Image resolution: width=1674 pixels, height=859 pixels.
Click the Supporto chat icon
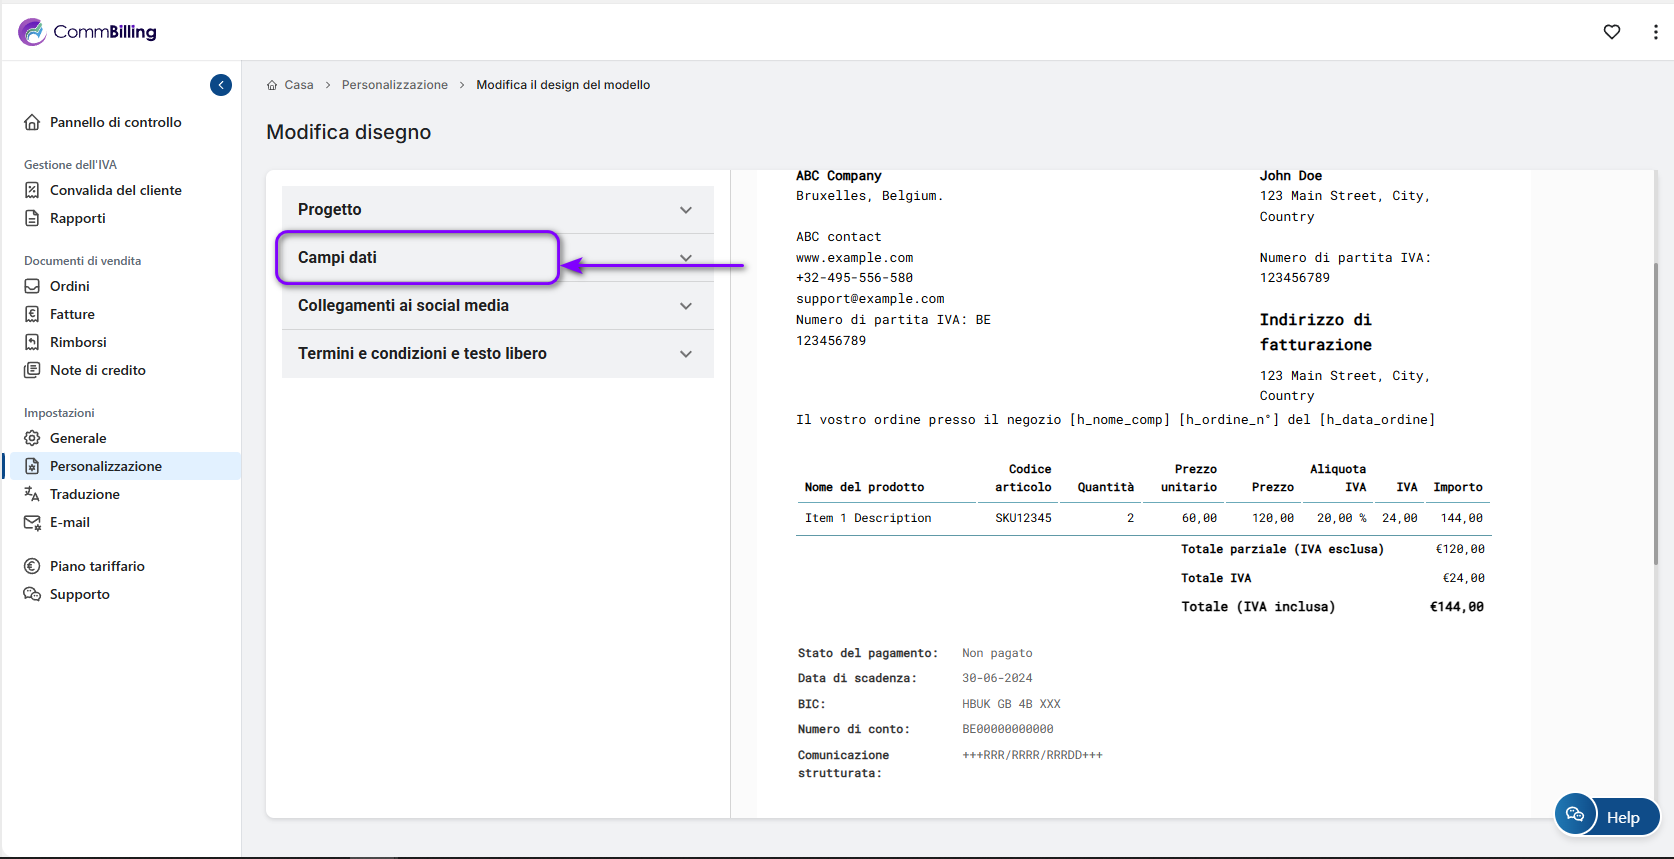coord(32,594)
